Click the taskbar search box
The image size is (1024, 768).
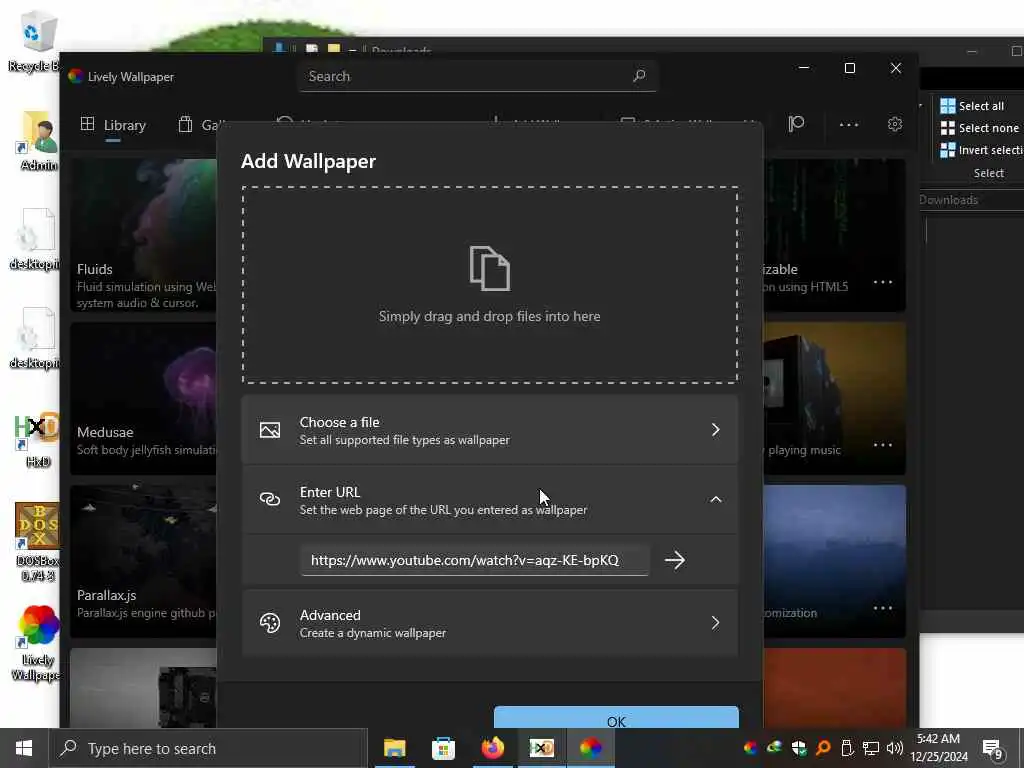pos(208,748)
